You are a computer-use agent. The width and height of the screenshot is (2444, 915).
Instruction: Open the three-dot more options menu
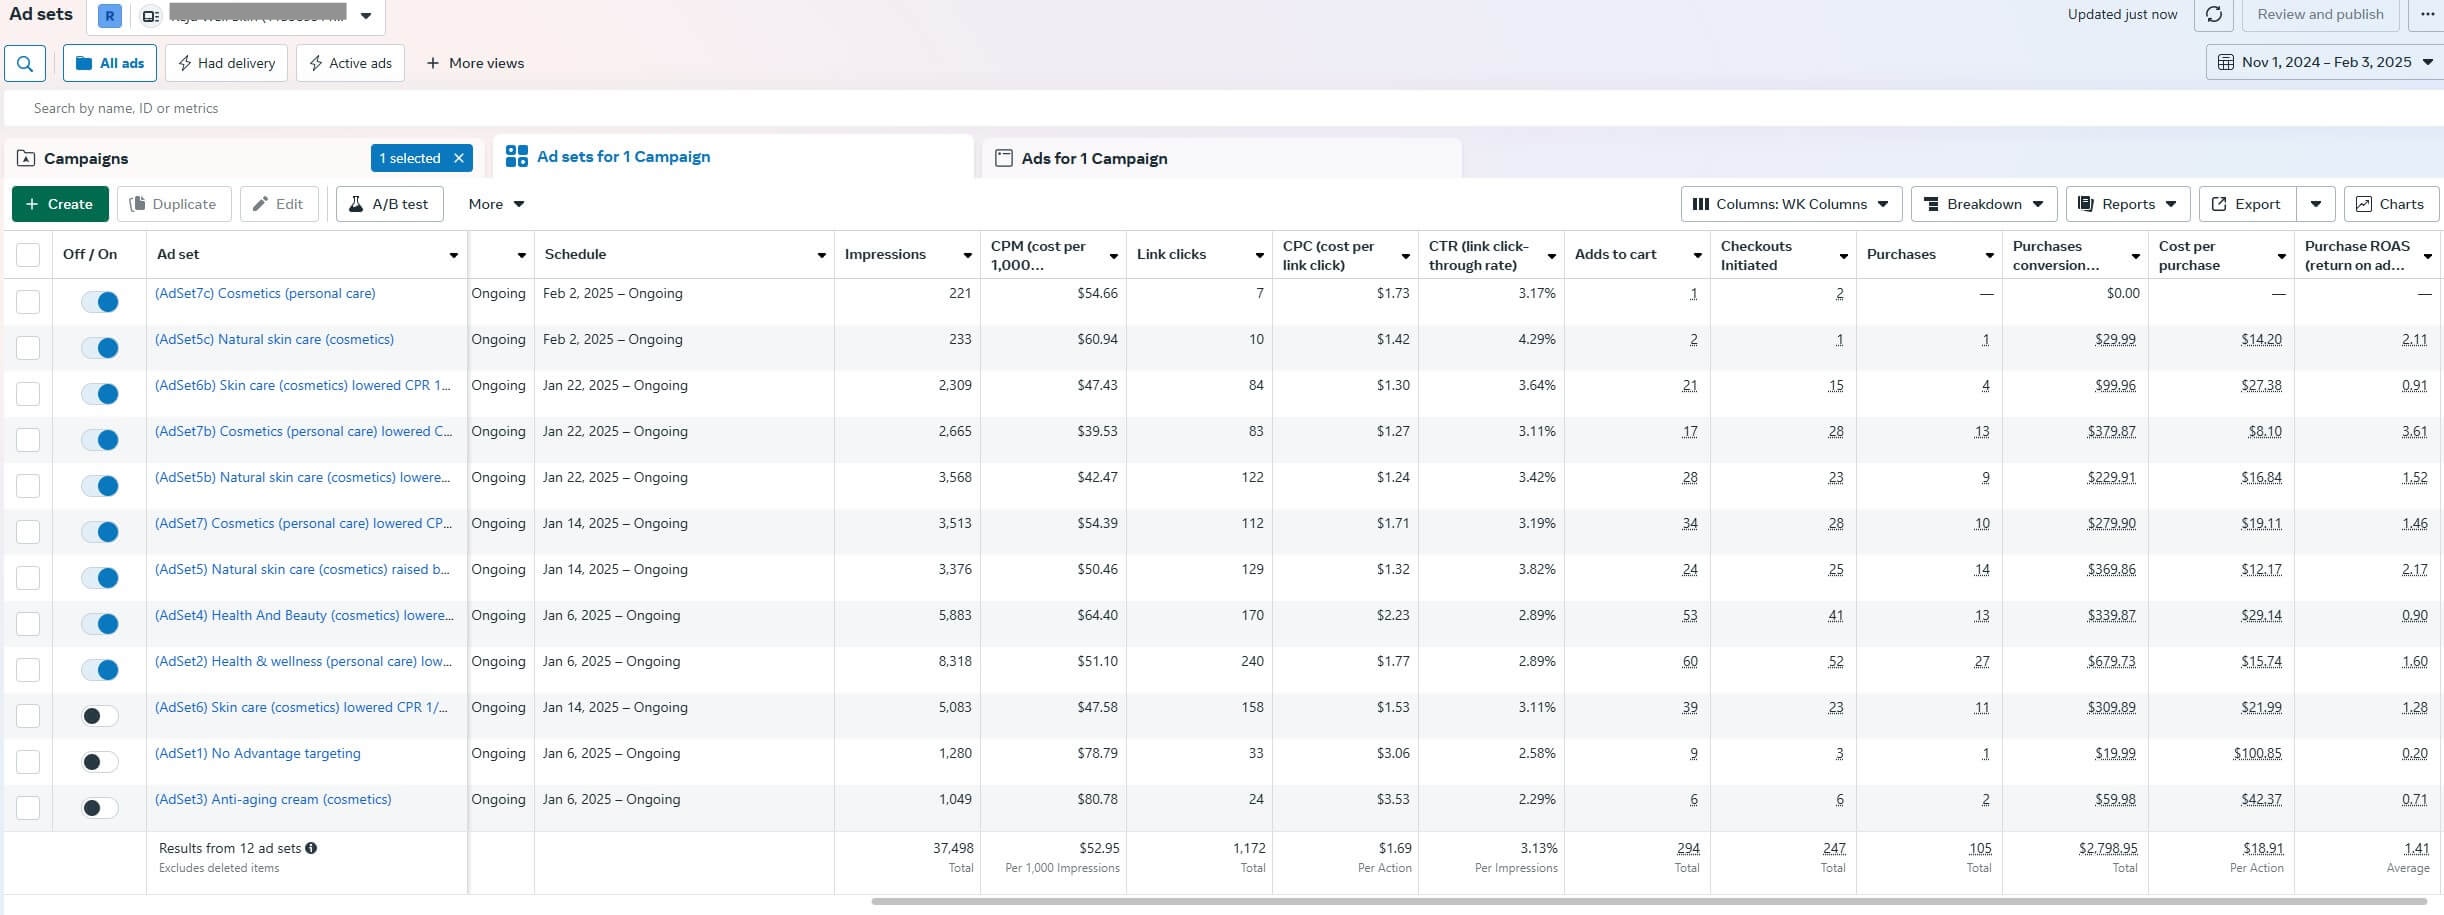click(2427, 14)
